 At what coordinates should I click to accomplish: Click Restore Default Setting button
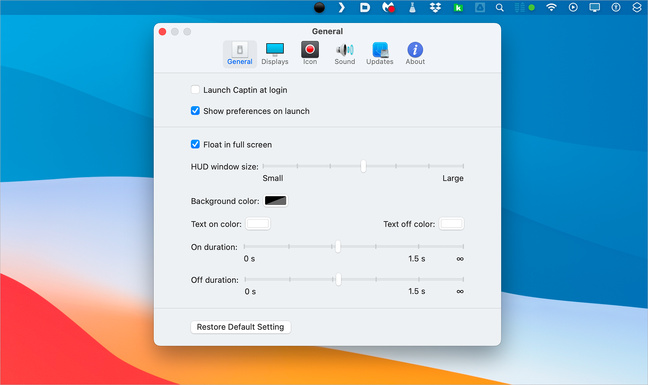point(241,327)
